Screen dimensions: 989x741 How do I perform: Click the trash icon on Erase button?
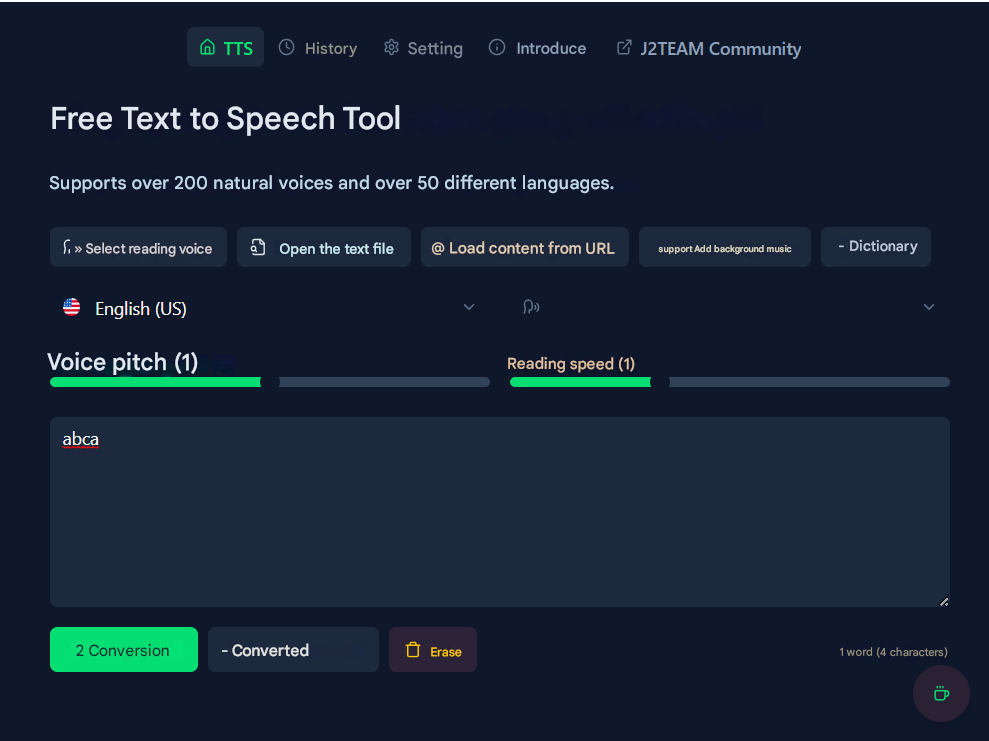tap(413, 650)
